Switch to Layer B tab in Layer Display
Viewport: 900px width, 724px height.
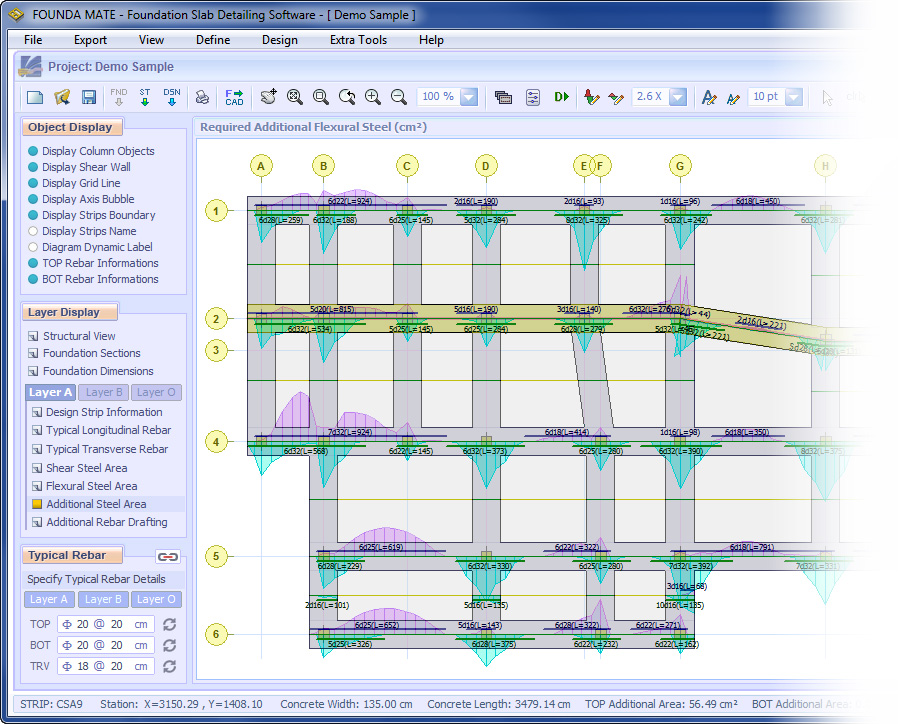(x=104, y=393)
